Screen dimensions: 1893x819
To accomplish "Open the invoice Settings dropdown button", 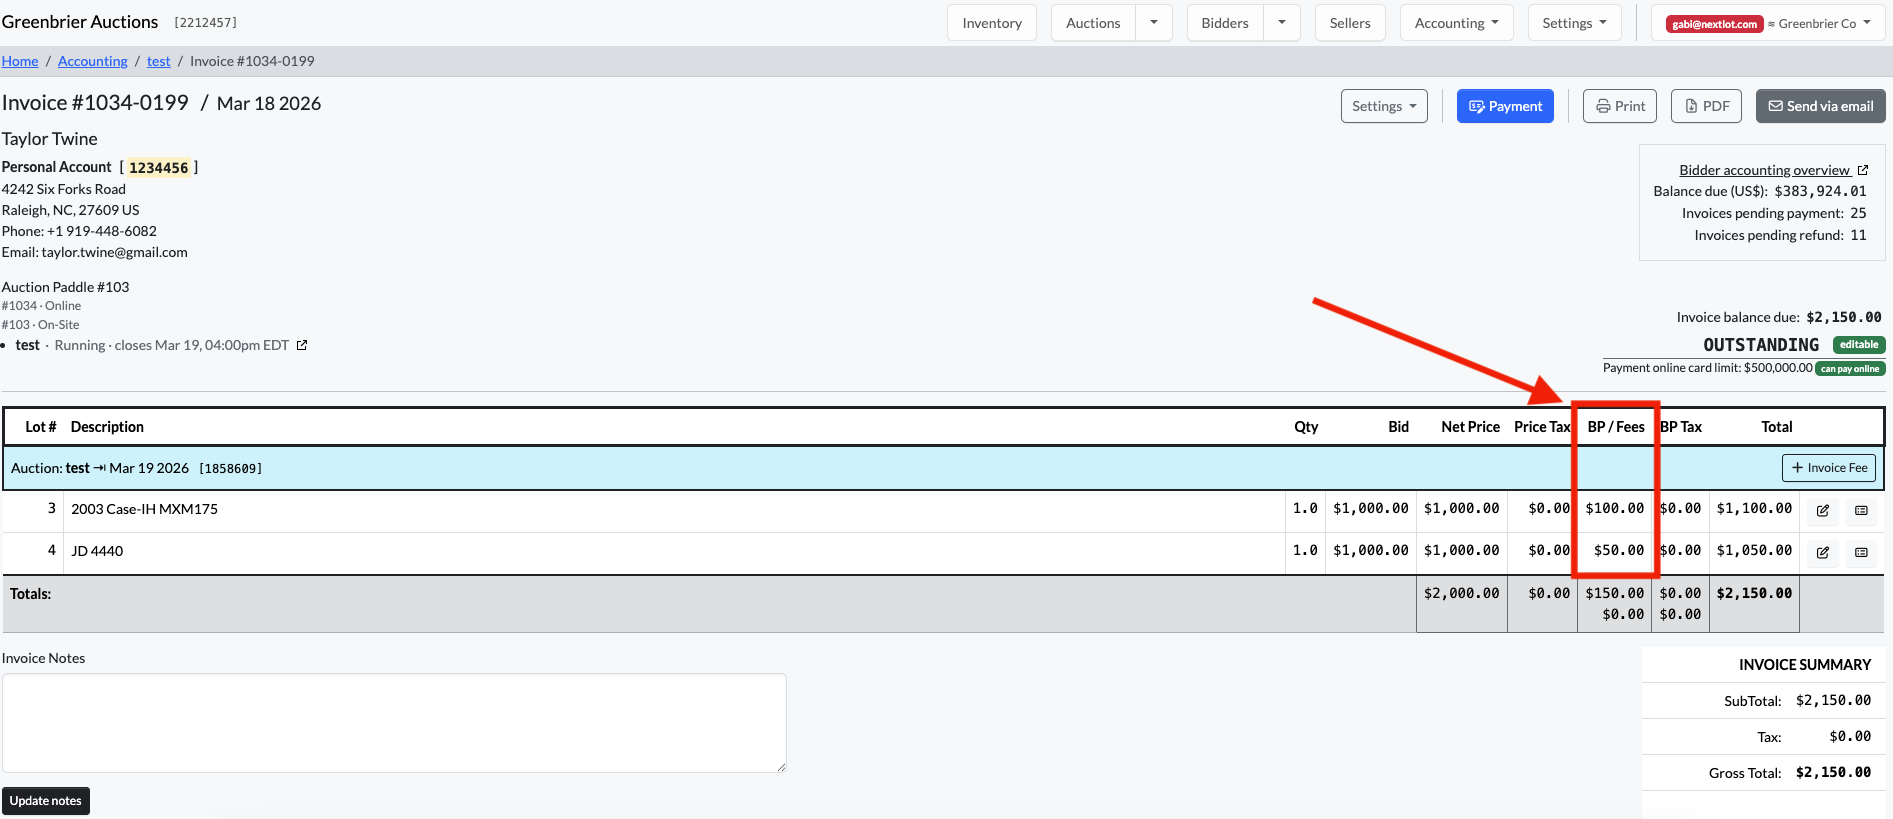I will click(x=1384, y=106).
